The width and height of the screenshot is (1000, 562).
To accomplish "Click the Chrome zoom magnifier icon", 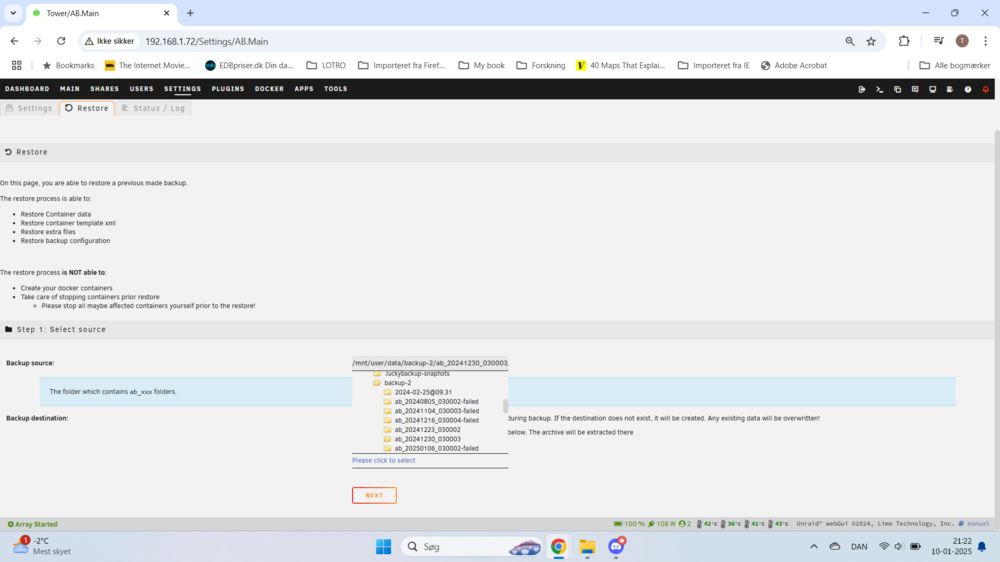I will tap(849, 41).
